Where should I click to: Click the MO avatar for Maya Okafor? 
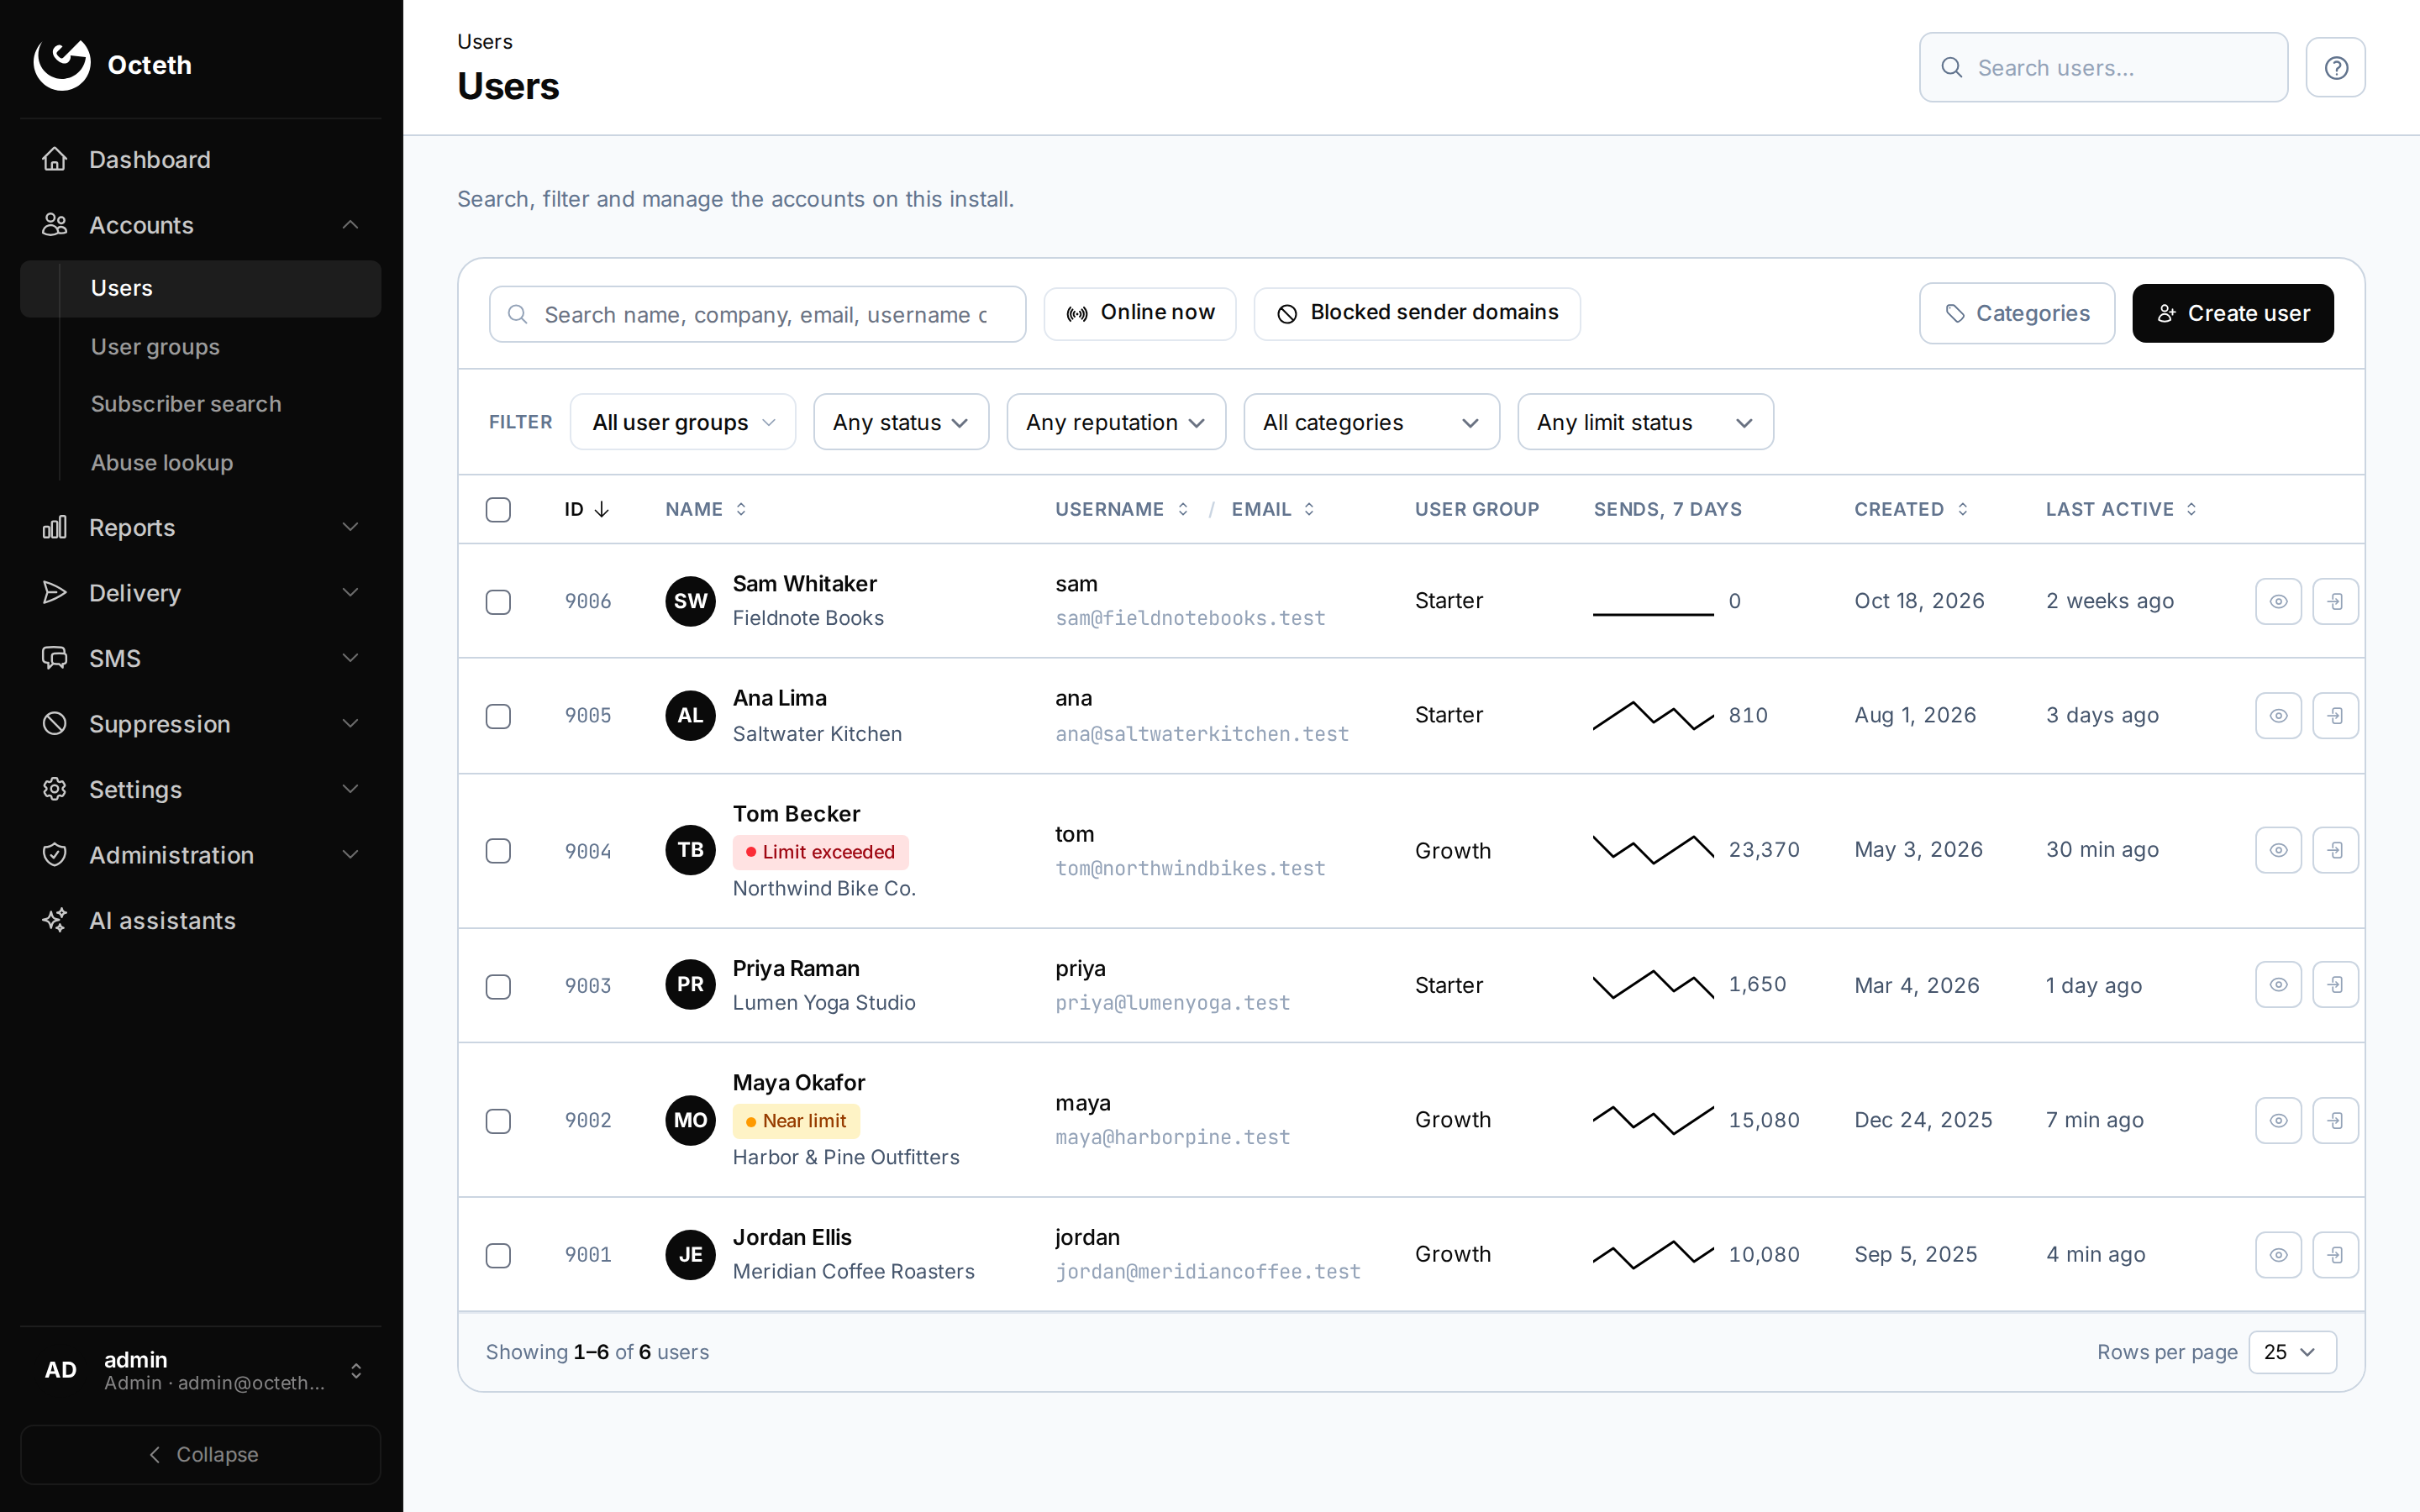690,1120
